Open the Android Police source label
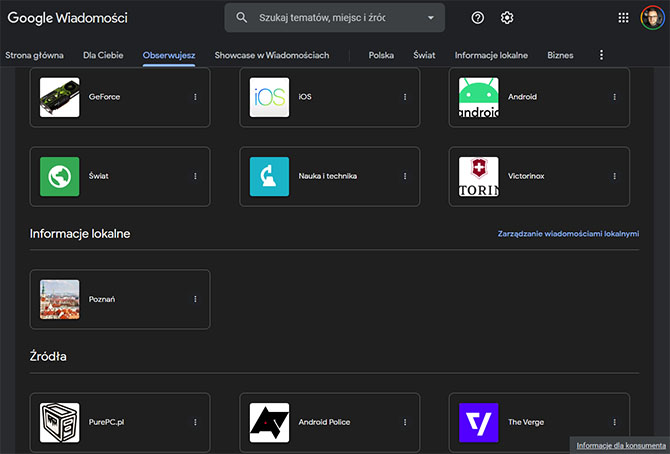 [x=324, y=422]
